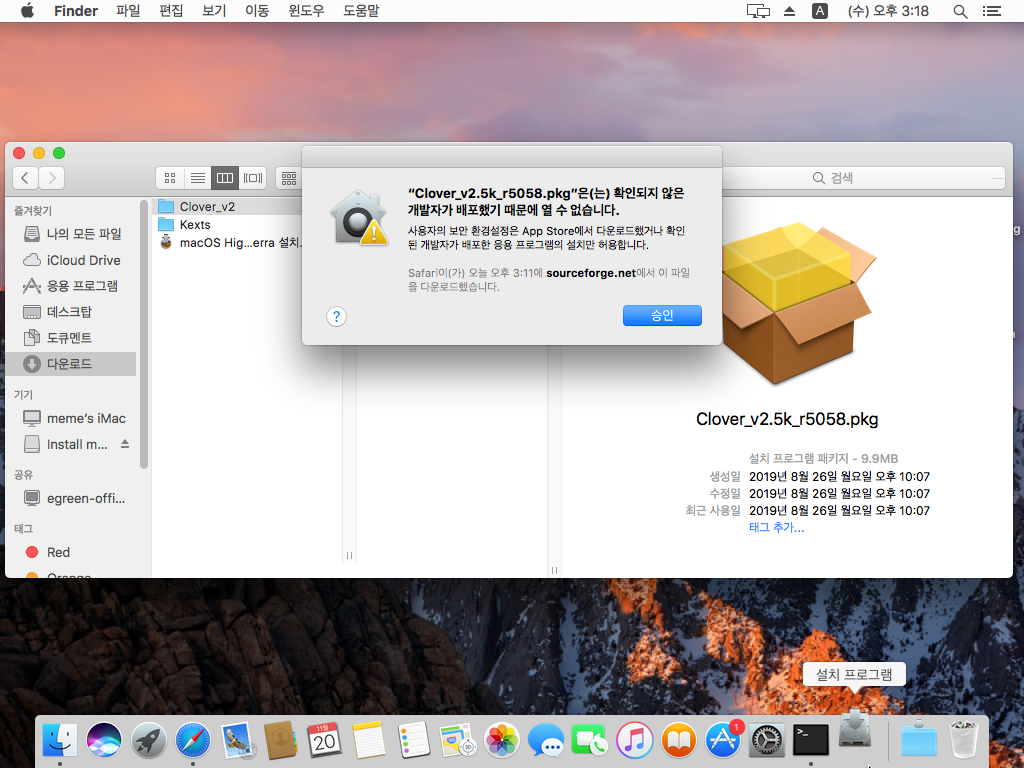Viewport: 1024px width, 768px height.
Task: Go forward with Finder's forward arrow
Action: click(52, 178)
